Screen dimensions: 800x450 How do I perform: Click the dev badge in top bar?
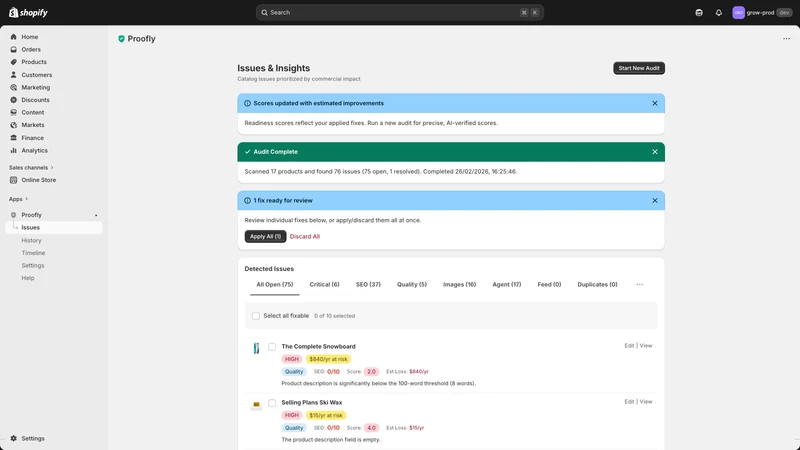(x=784, y=12)
